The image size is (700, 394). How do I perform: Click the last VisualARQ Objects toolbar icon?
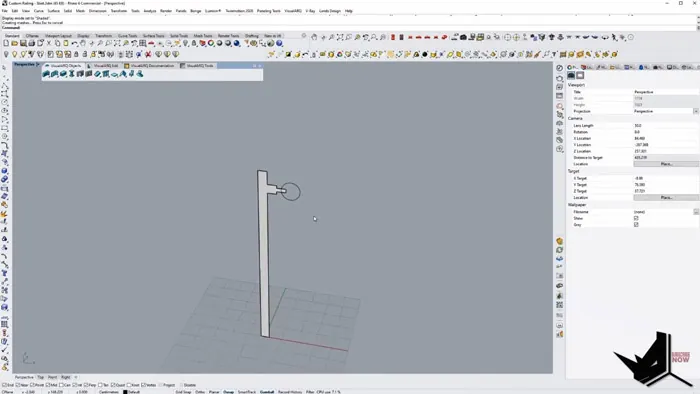pyautogui.click(x=140, y=74)
